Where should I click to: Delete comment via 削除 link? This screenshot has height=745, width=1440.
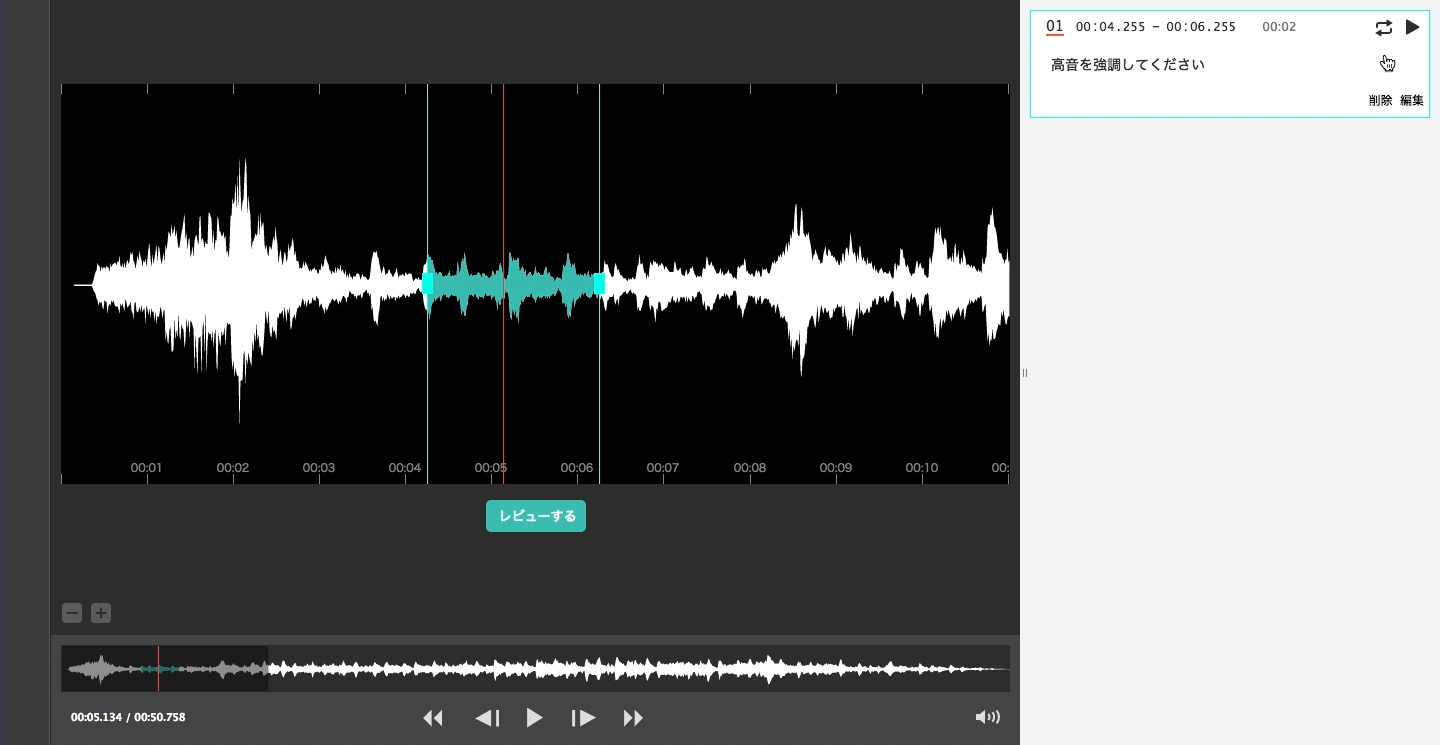point(1380,100)
